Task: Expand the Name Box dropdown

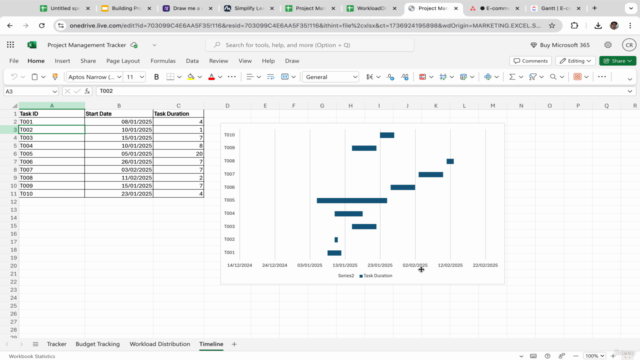Action: [x=54, y=91]
